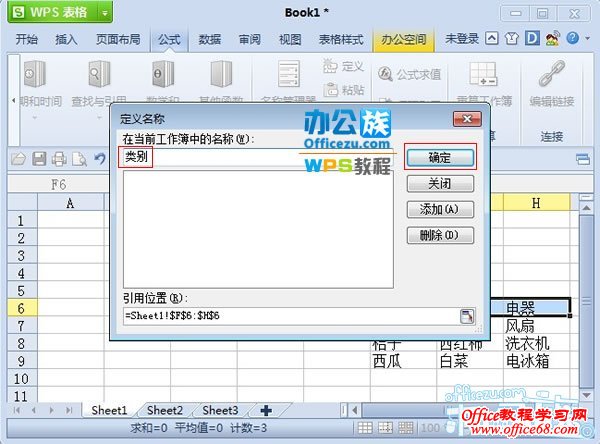
Task: Click the shirt skin icon
Action: 512,39
